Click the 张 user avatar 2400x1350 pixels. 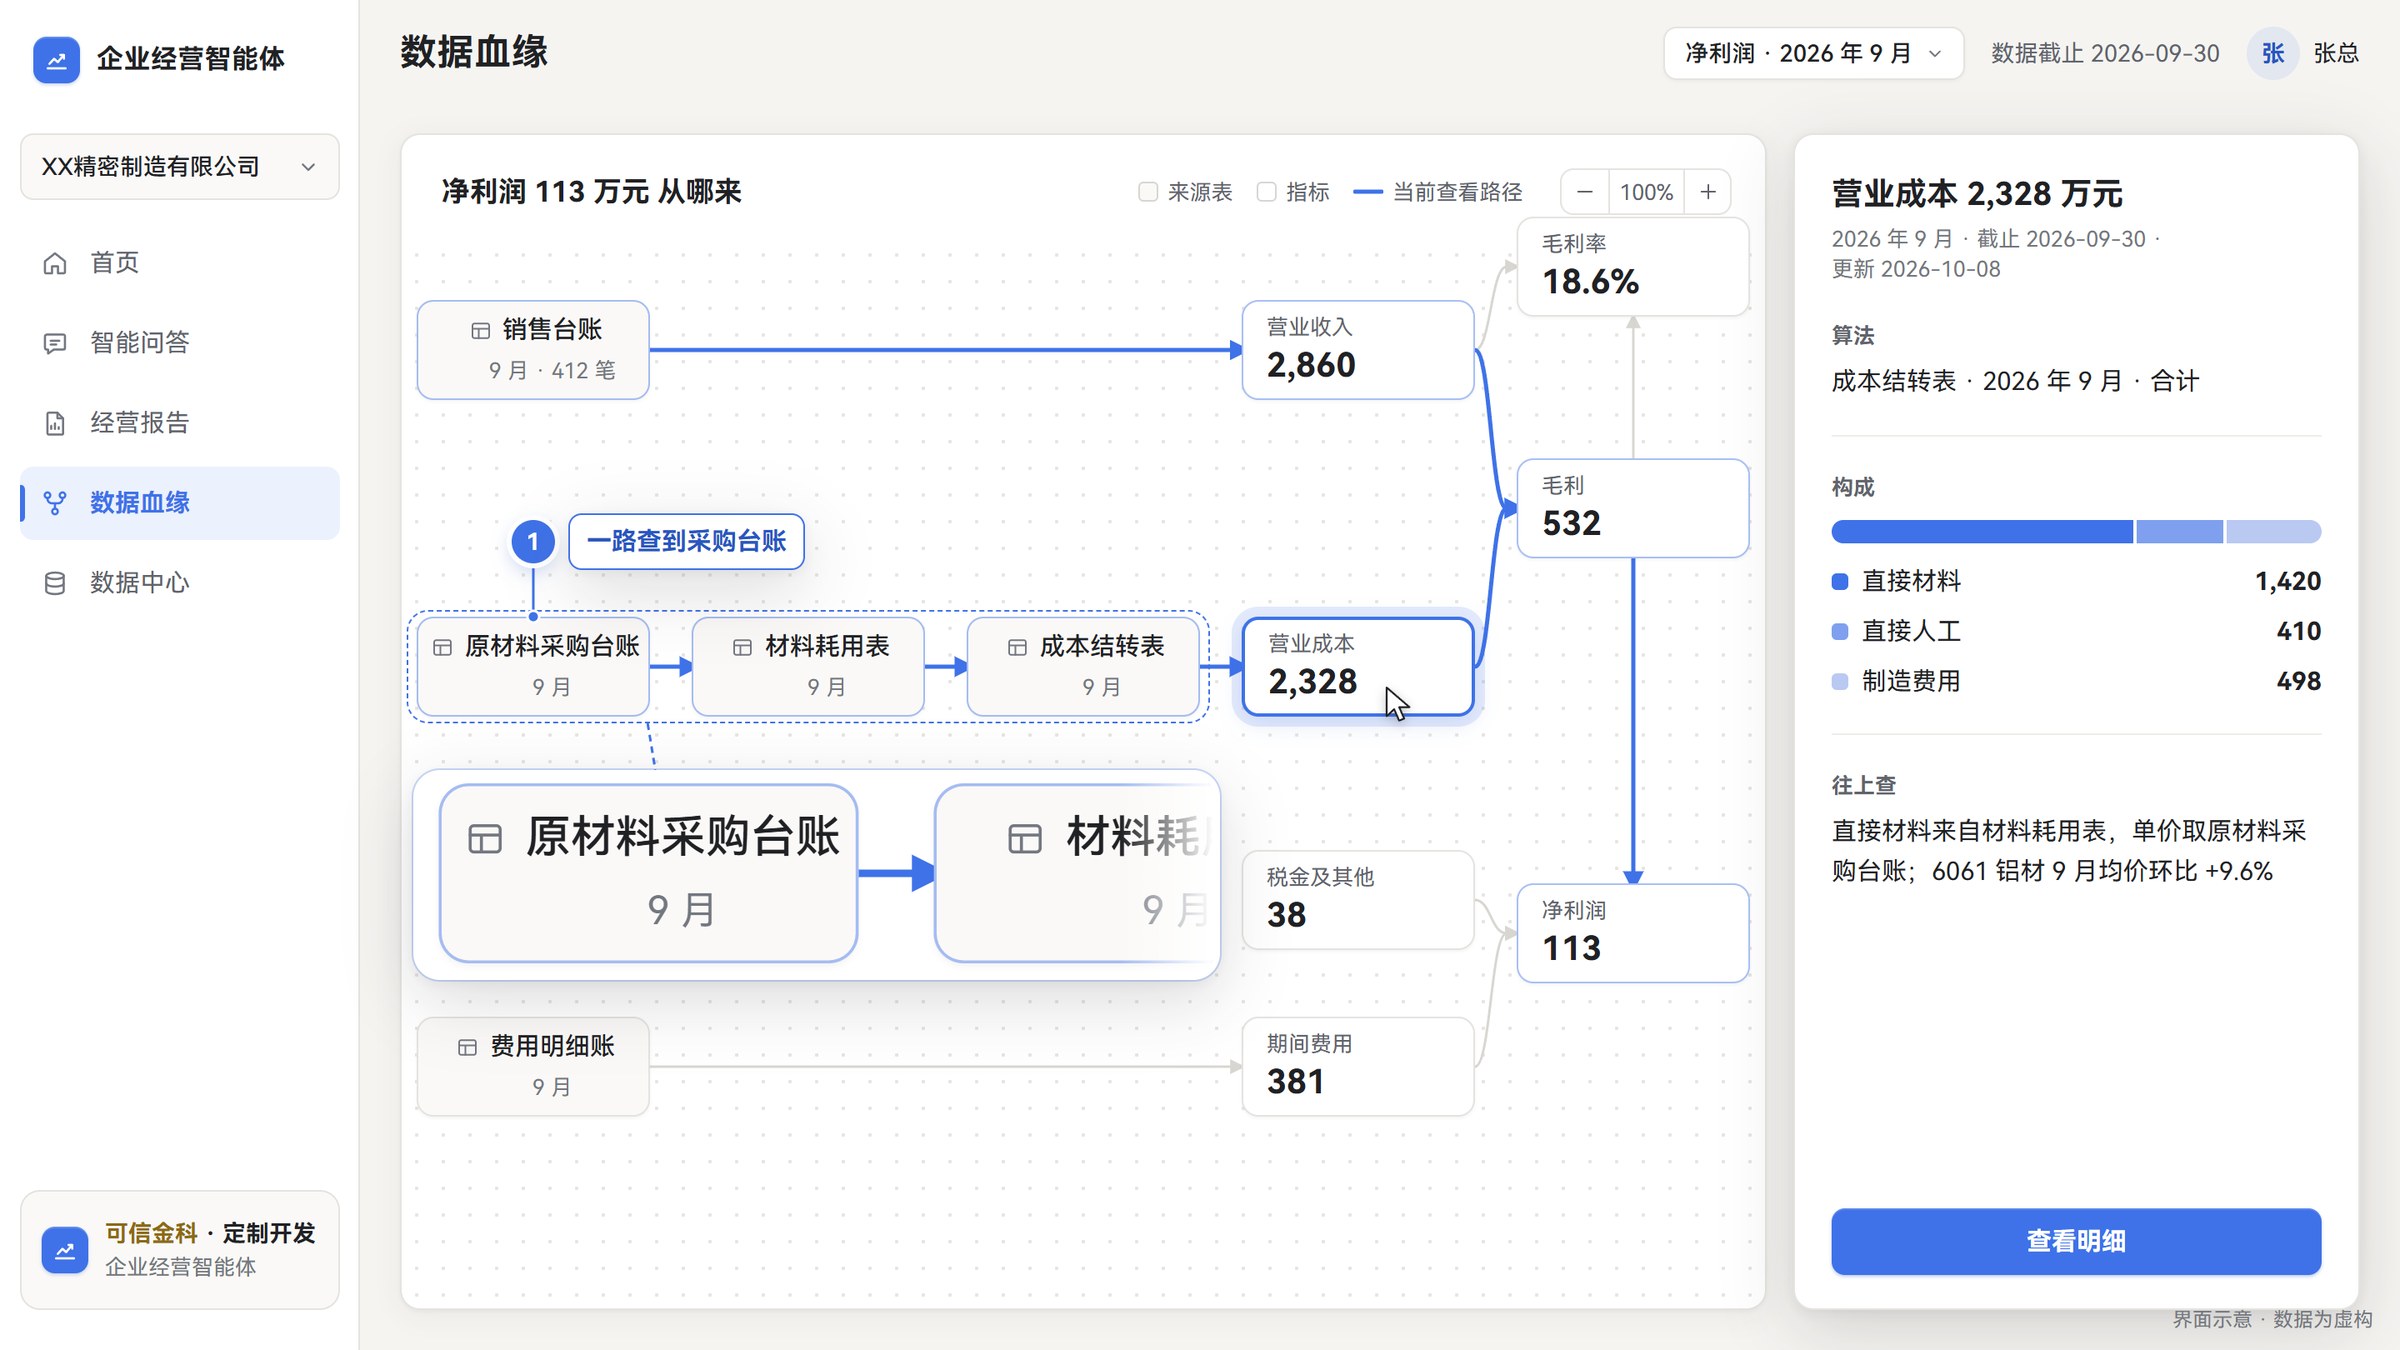click(2273, 53)
